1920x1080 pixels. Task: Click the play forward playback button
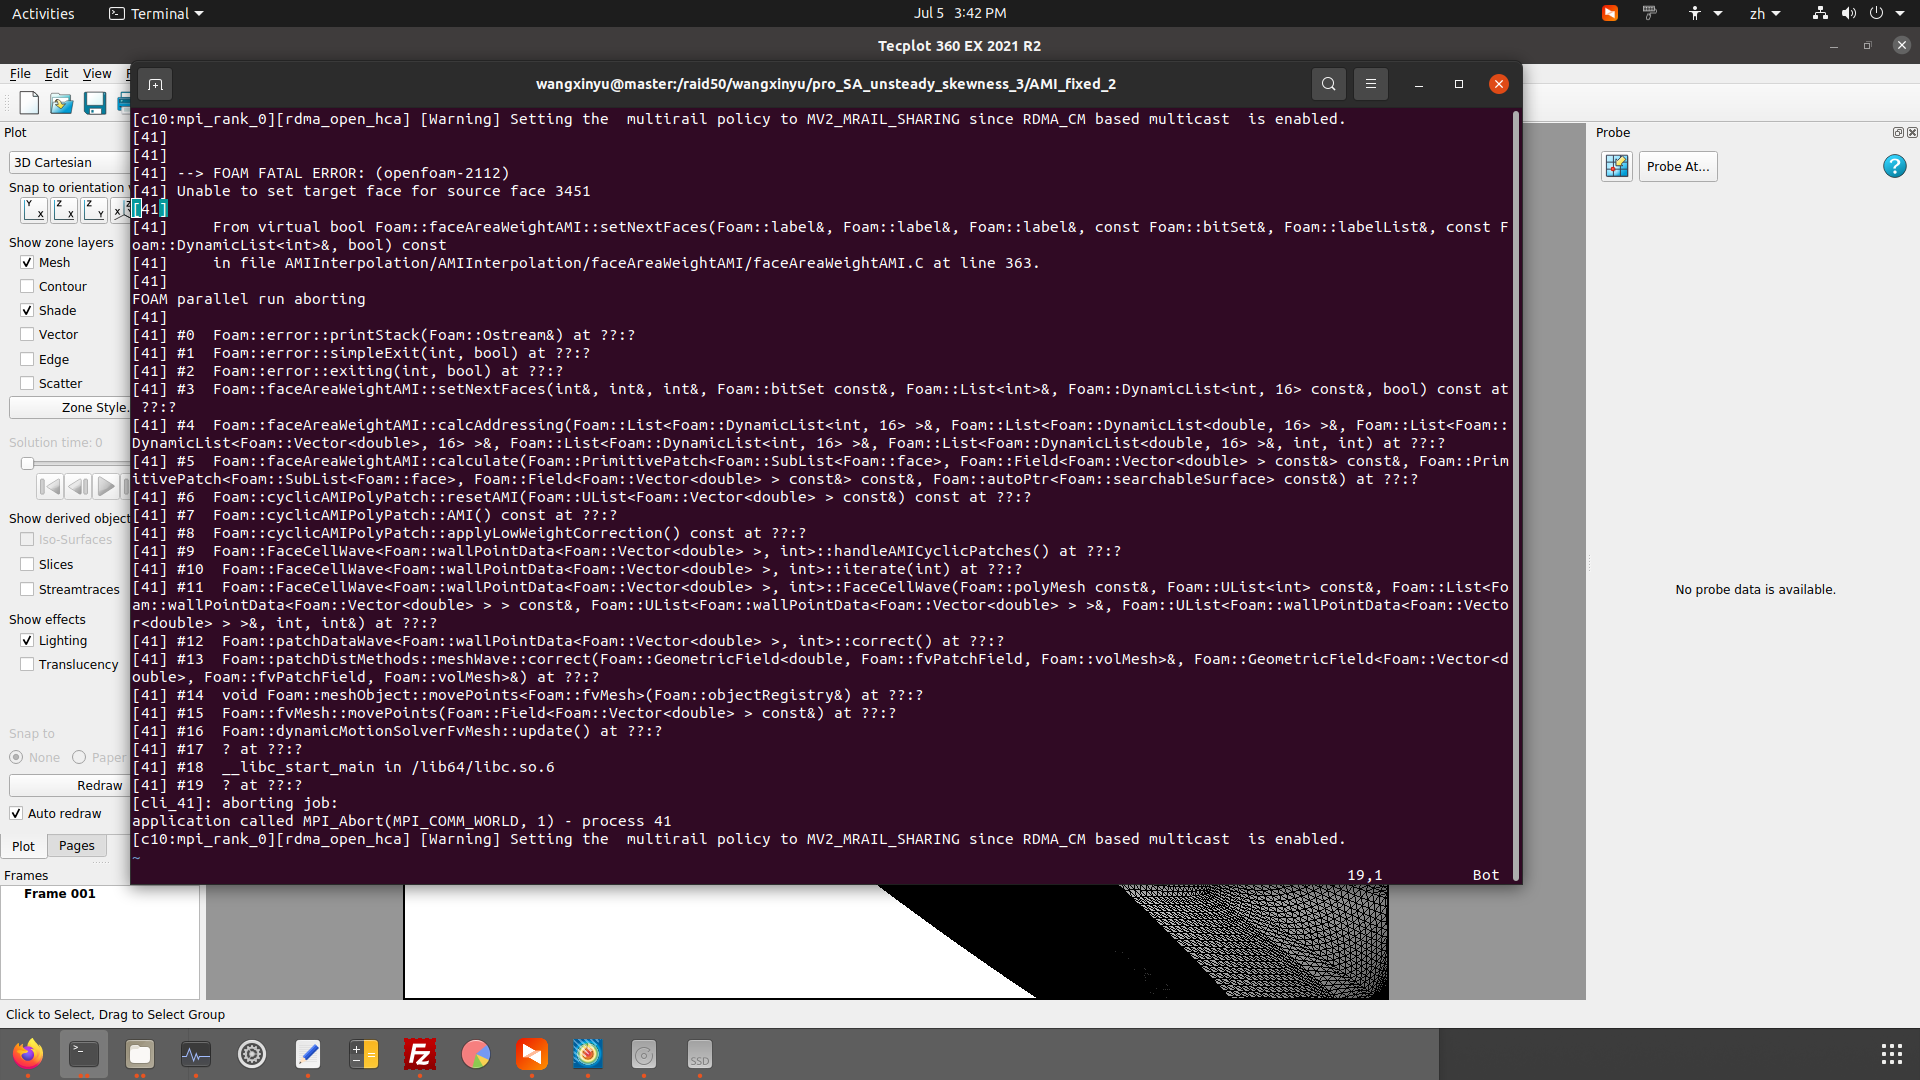click(x=105, y=487)
